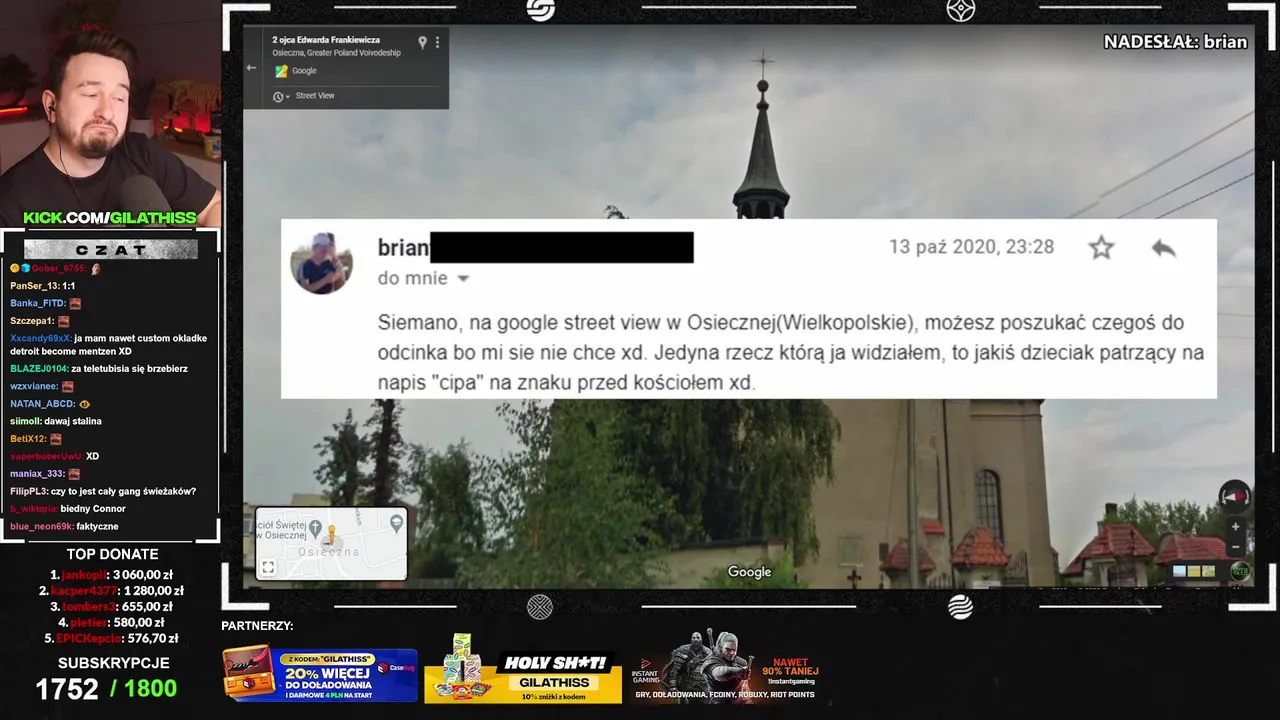
Task: Click top donor 'EPICKepcio' entry
Action: tap(111, 638)
